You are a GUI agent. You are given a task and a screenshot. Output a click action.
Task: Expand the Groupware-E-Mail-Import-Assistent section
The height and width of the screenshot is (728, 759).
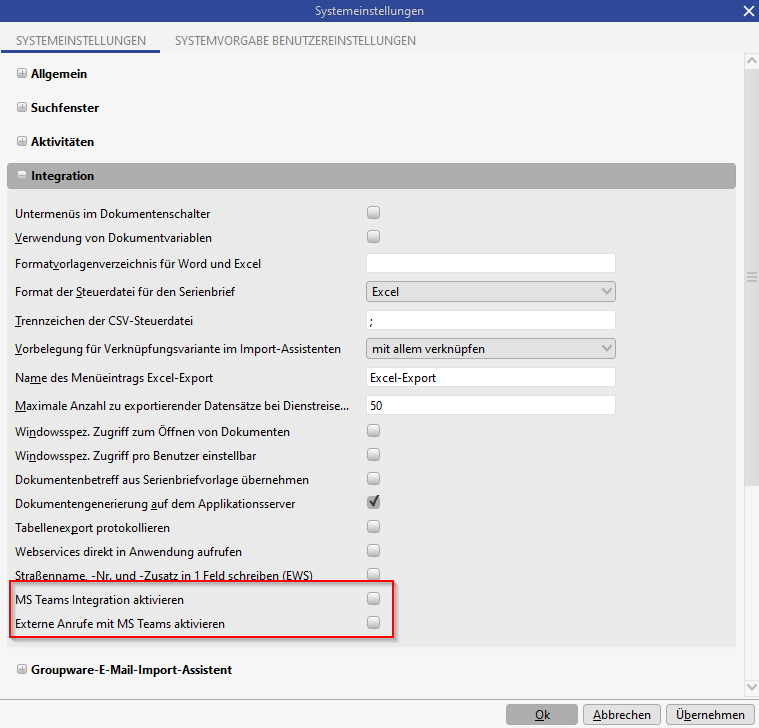click(x=22, y=670)
